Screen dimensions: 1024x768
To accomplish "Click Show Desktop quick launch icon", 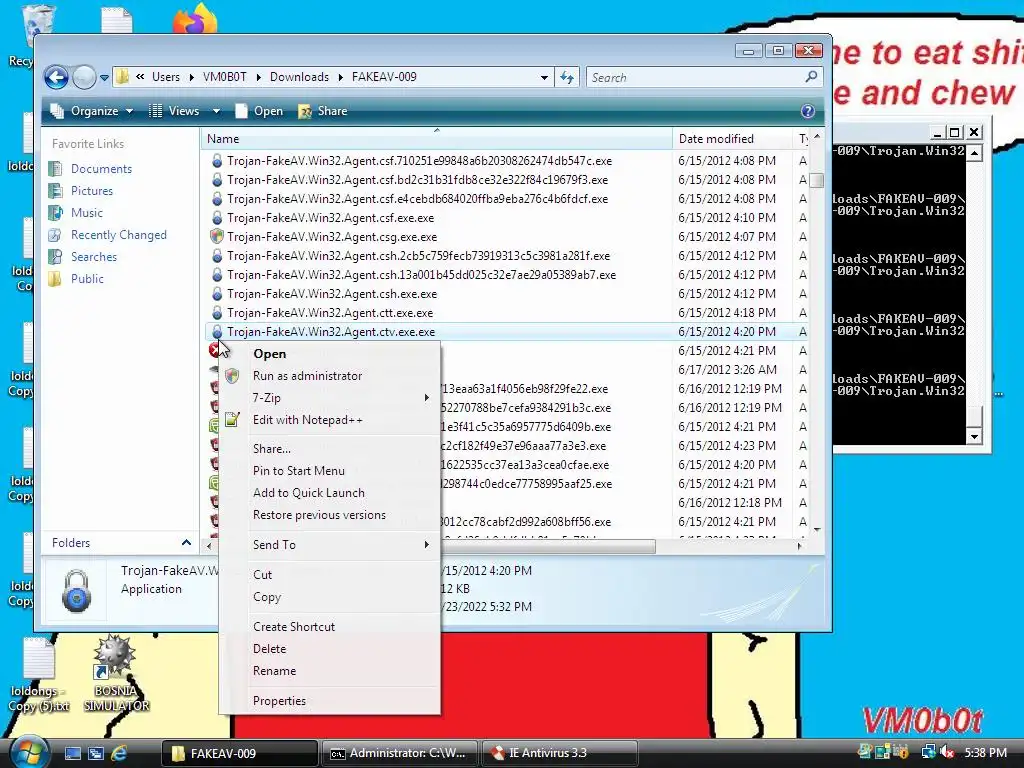I will (72, 753).
